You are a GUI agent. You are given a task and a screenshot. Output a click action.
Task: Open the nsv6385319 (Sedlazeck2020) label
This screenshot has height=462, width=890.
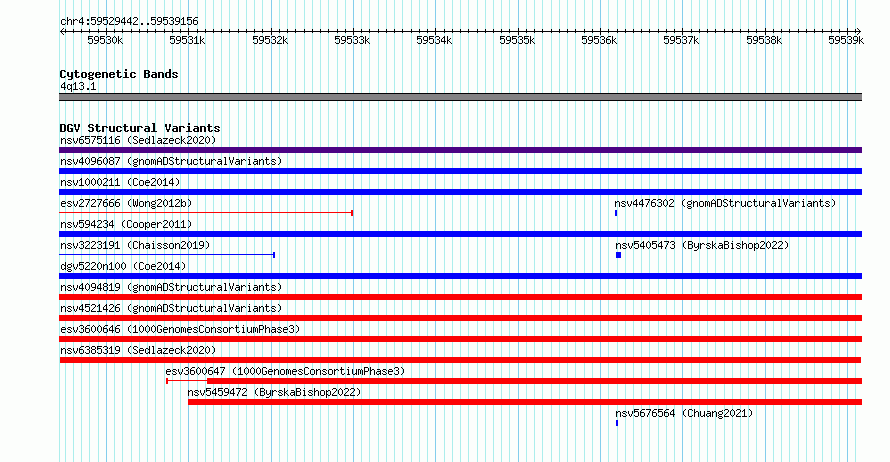pos(138,350)
